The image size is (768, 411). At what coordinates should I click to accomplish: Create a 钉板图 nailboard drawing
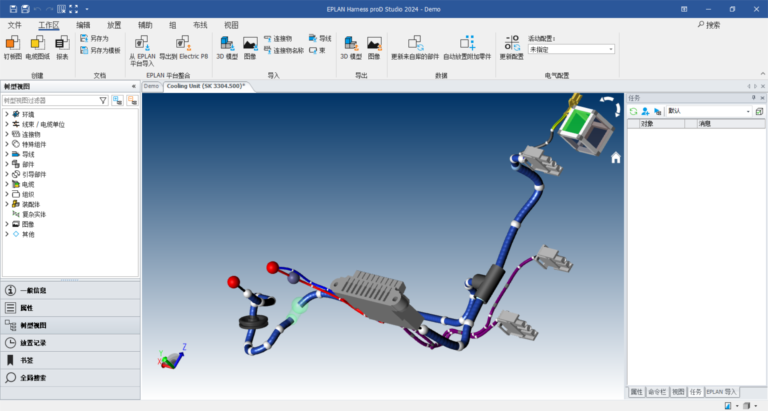[x=13, y=48]
